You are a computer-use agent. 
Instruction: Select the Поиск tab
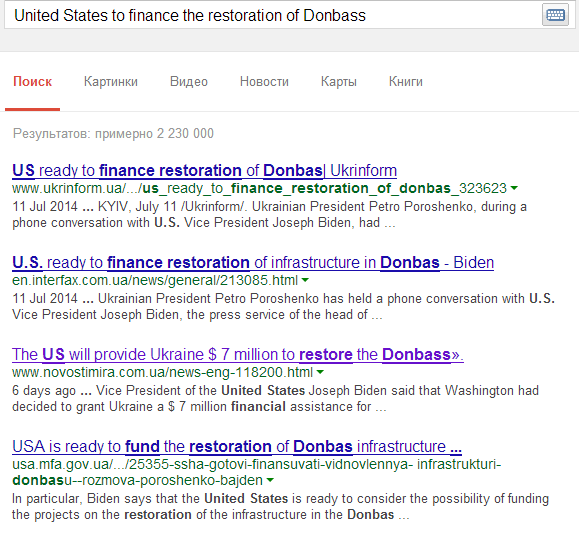(32, 81)
